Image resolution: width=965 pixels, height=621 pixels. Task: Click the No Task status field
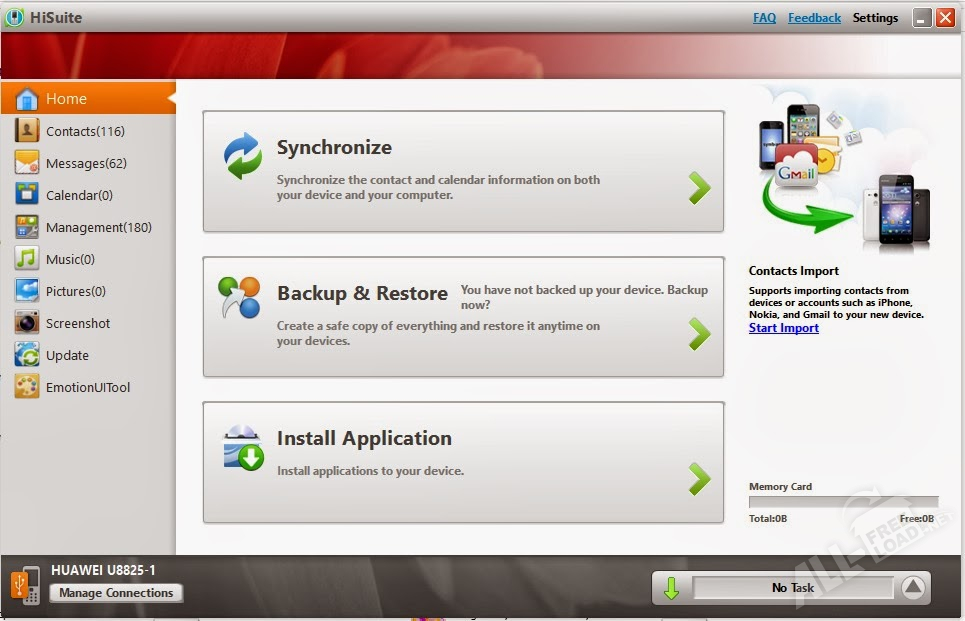(x=792, y=588)
